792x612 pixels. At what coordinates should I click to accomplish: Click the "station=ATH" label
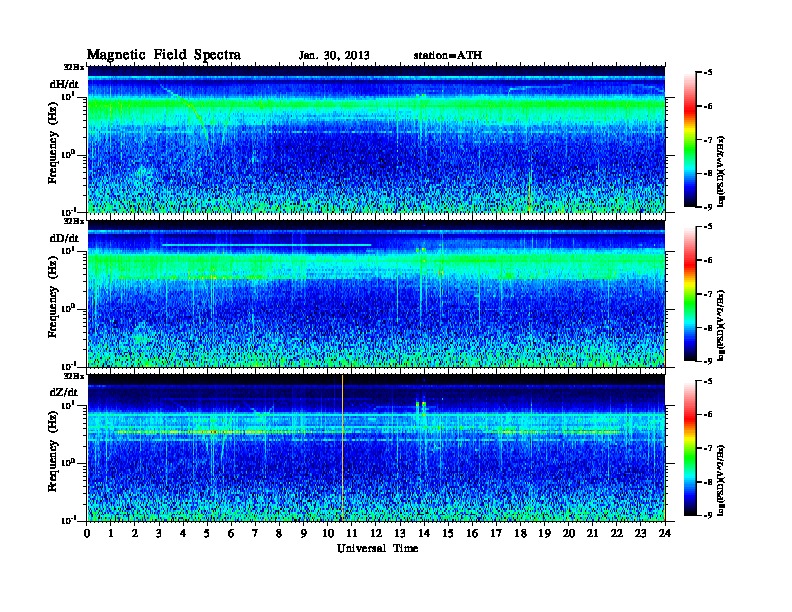448,56
